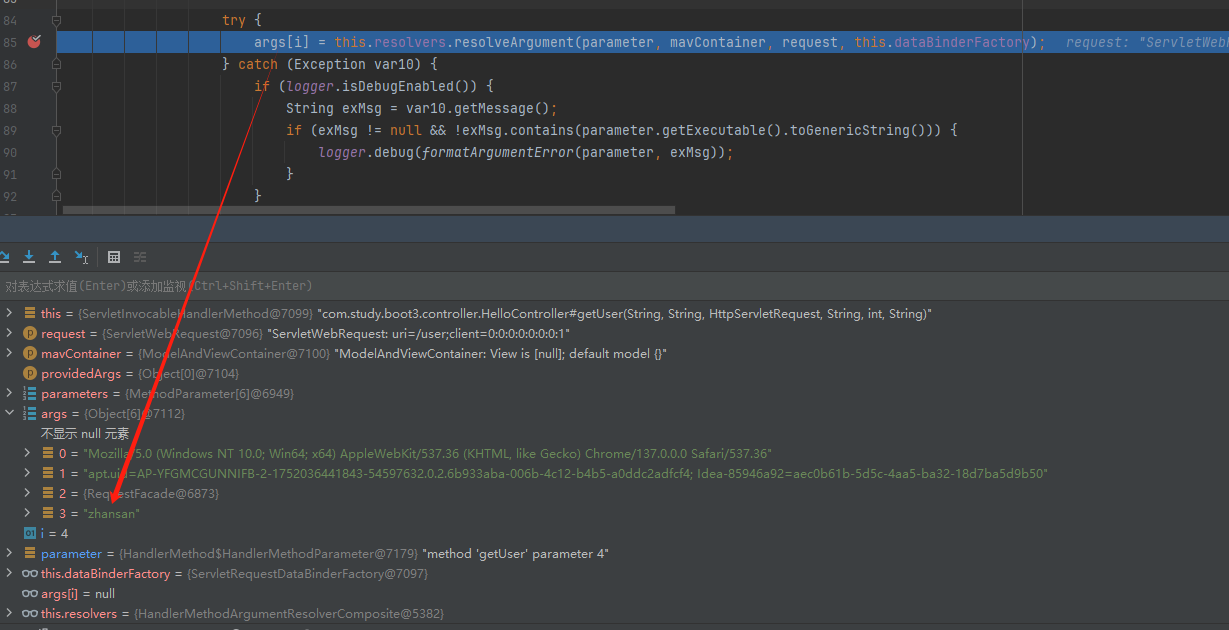Click 'toGenericString' on line 89
1229x630 pixels.
click(848, 130)
